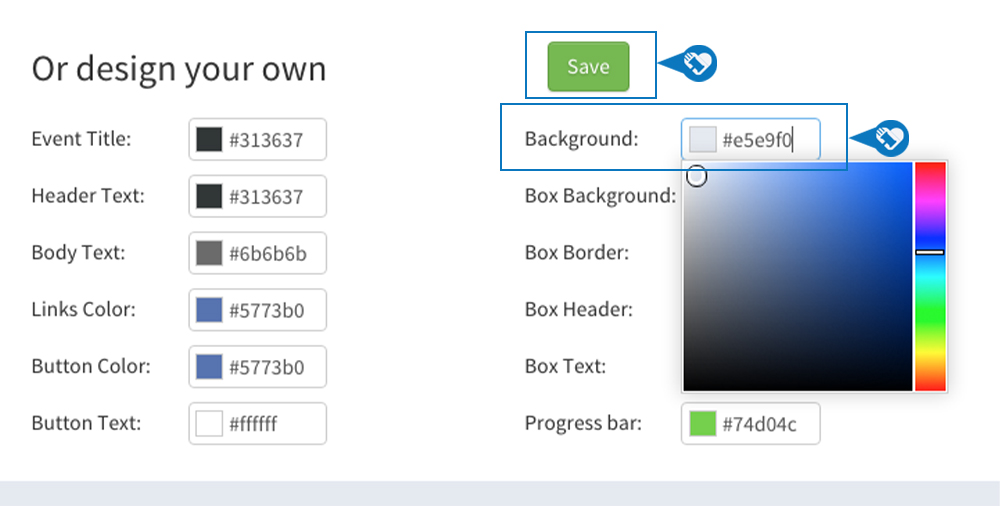
Task: Click the Event Title label
Action: pos(81,138)
